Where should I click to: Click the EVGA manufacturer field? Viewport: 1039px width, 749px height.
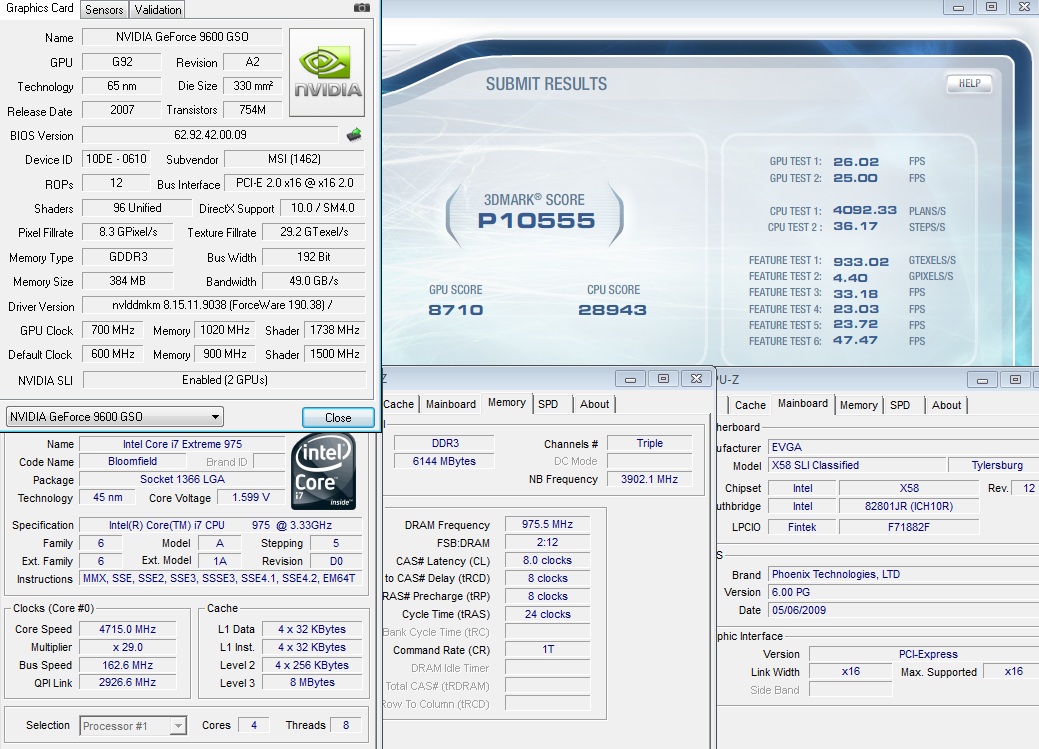point(904,447)
